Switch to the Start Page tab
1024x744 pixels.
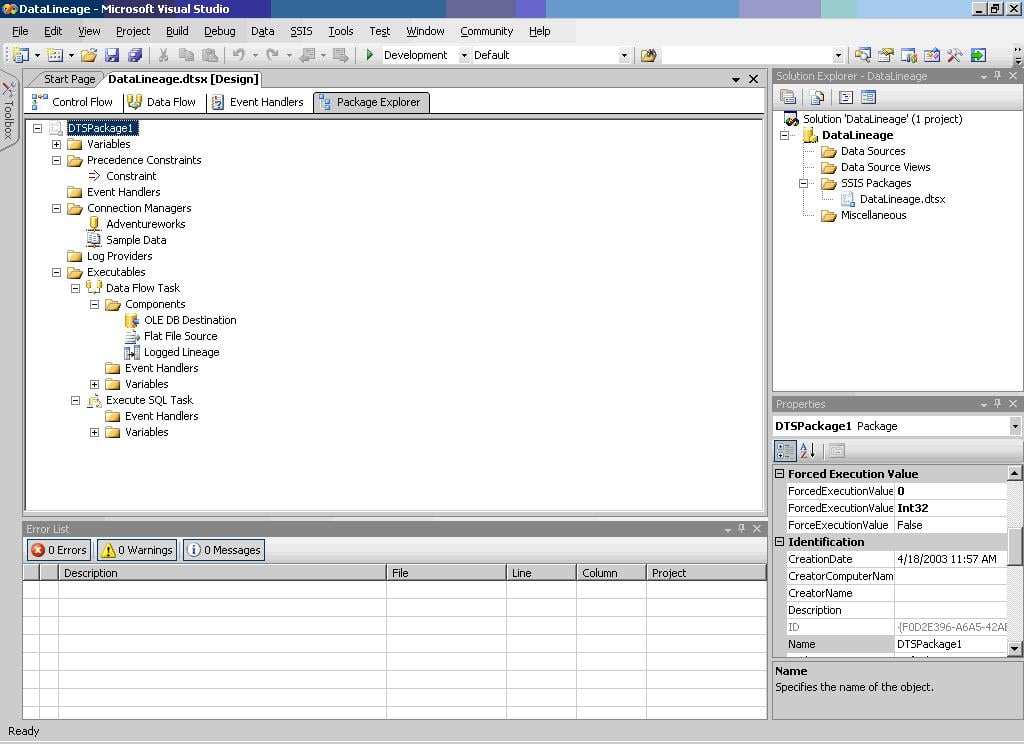pos(69,79)
